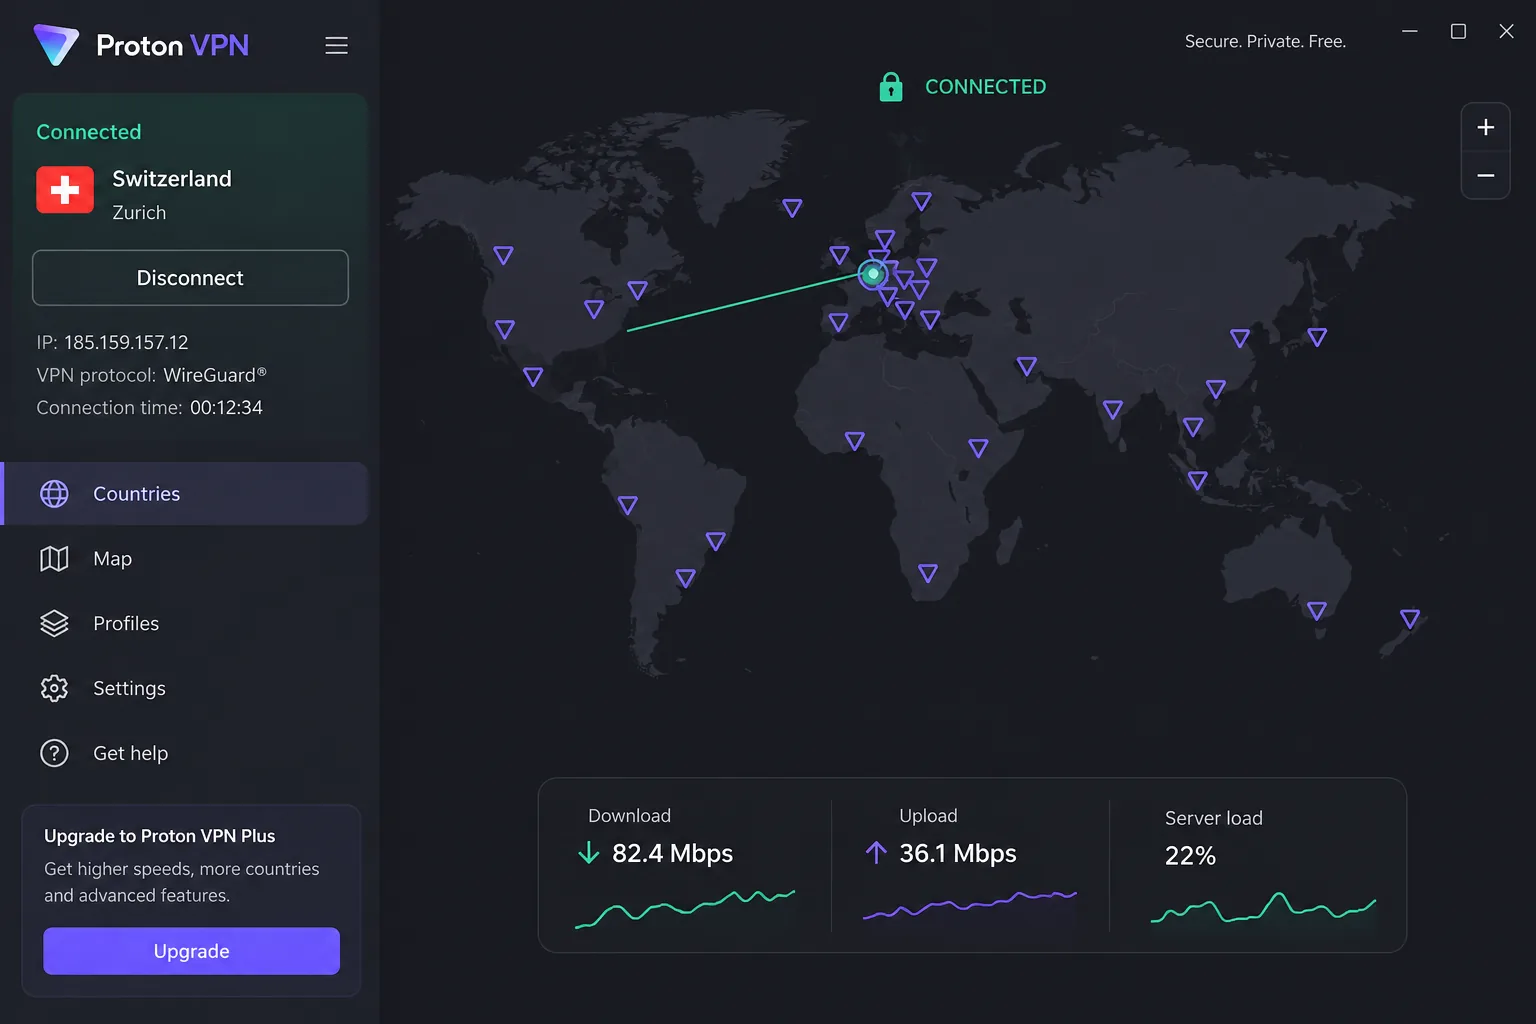The image size is (1536, 1024).
Task: Disconnect from the Switzerland server
Action: pos(190,278)
